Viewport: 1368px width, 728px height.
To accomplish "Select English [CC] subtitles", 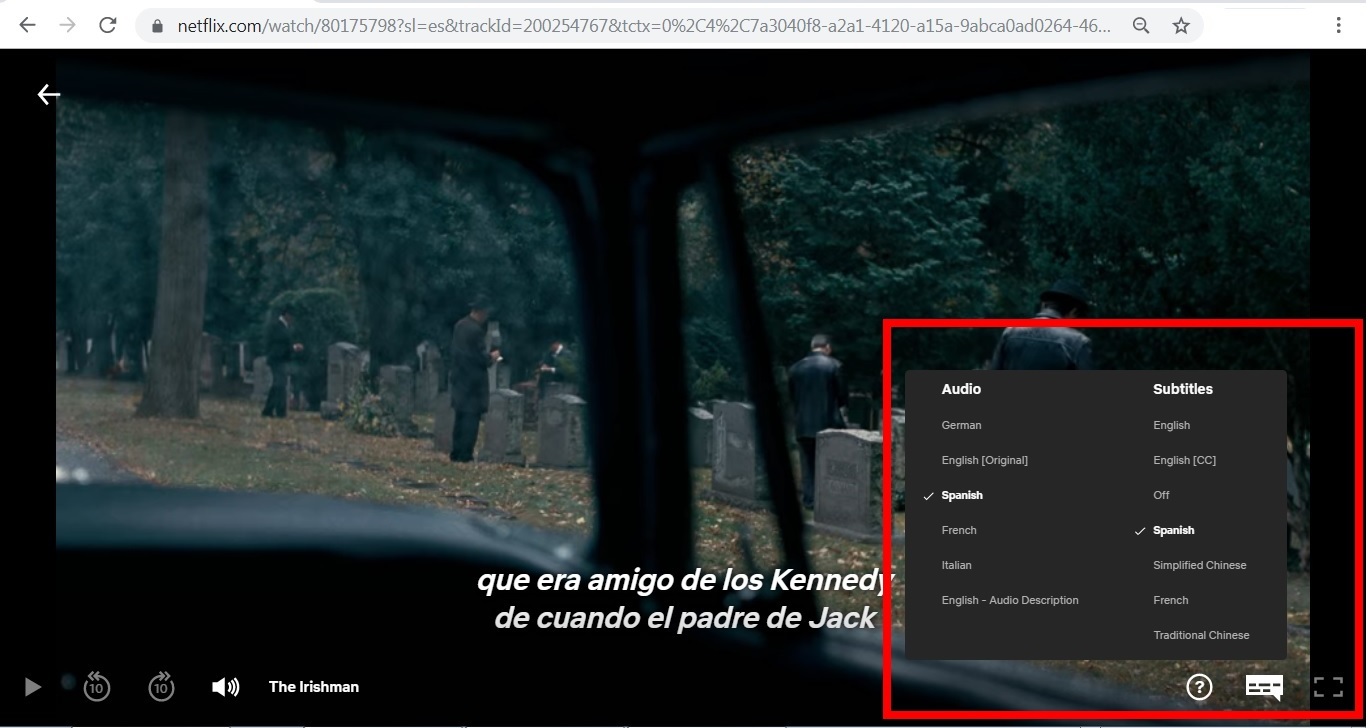I will (x=1184, y=460).
